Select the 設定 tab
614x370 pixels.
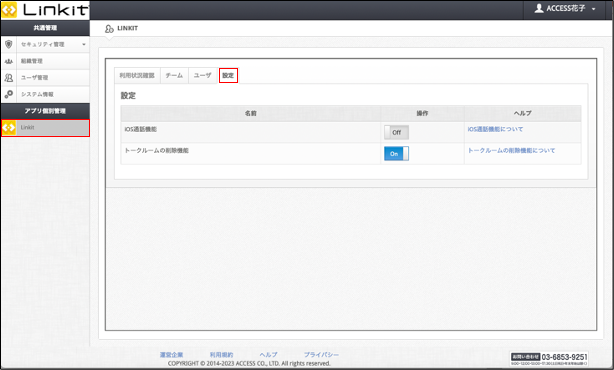(x=228, y=76)
